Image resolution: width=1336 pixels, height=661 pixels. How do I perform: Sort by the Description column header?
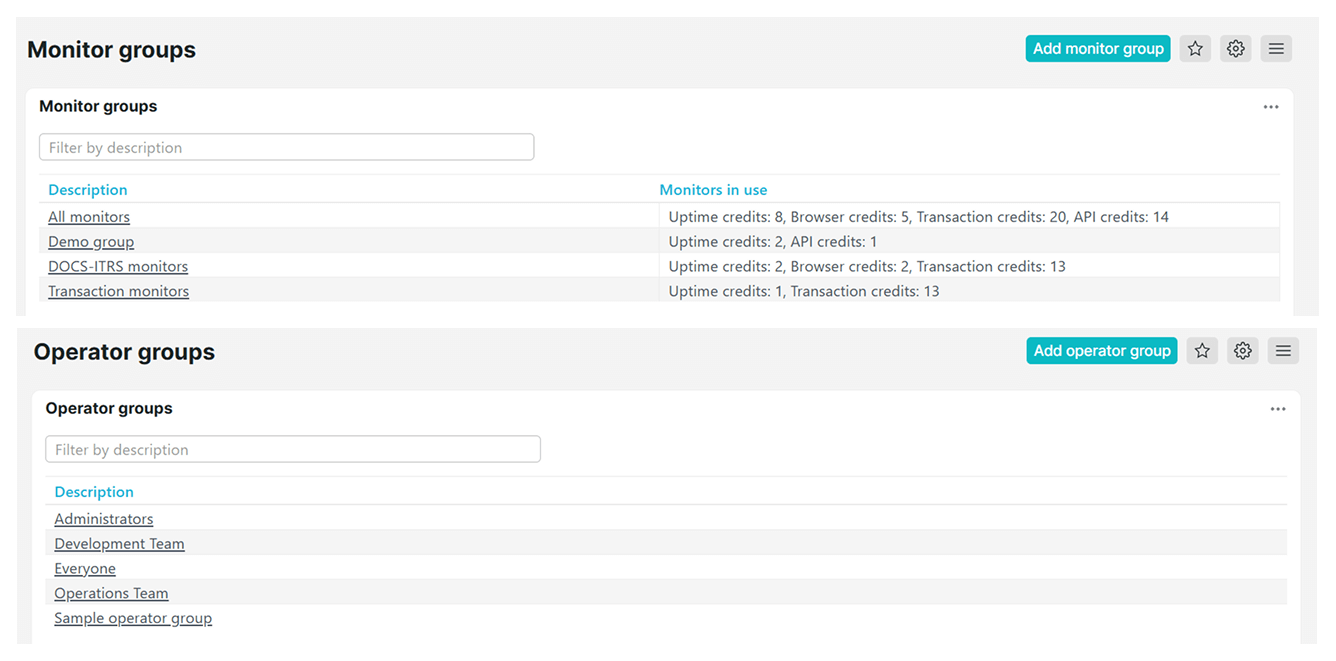(88, 189)
